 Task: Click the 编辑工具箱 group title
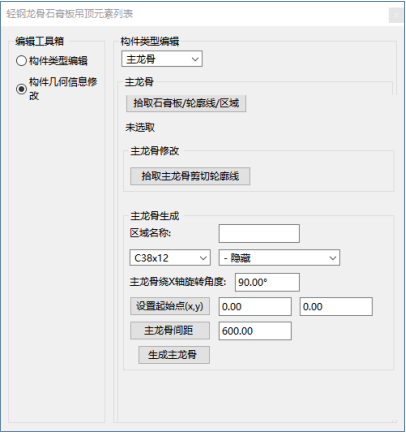coord(39,41)
